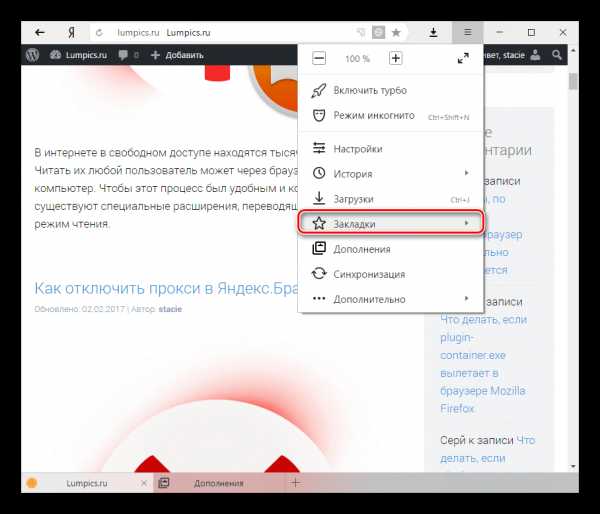Expand the История submenu
The image size is (600, 514).
click(x=391, y=174)
